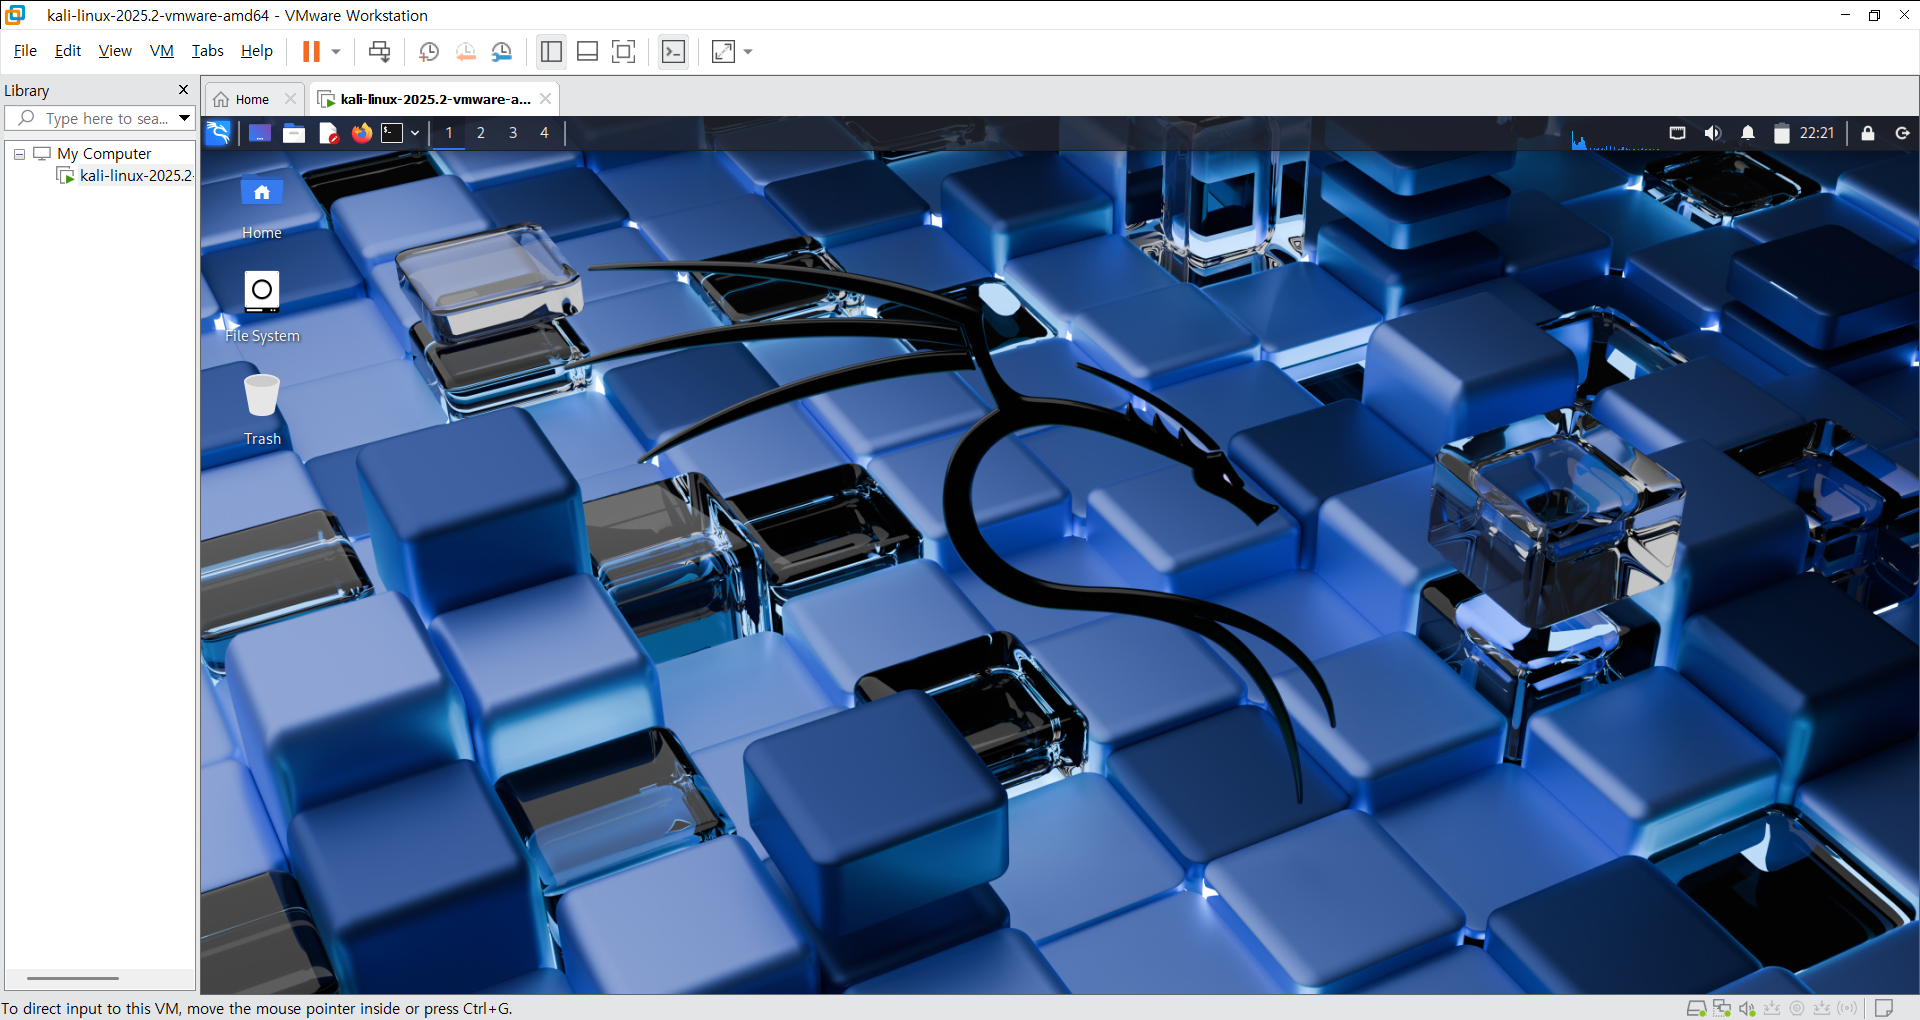
Task: Switch to workspace 2
Action: click(x=481, y=133)
